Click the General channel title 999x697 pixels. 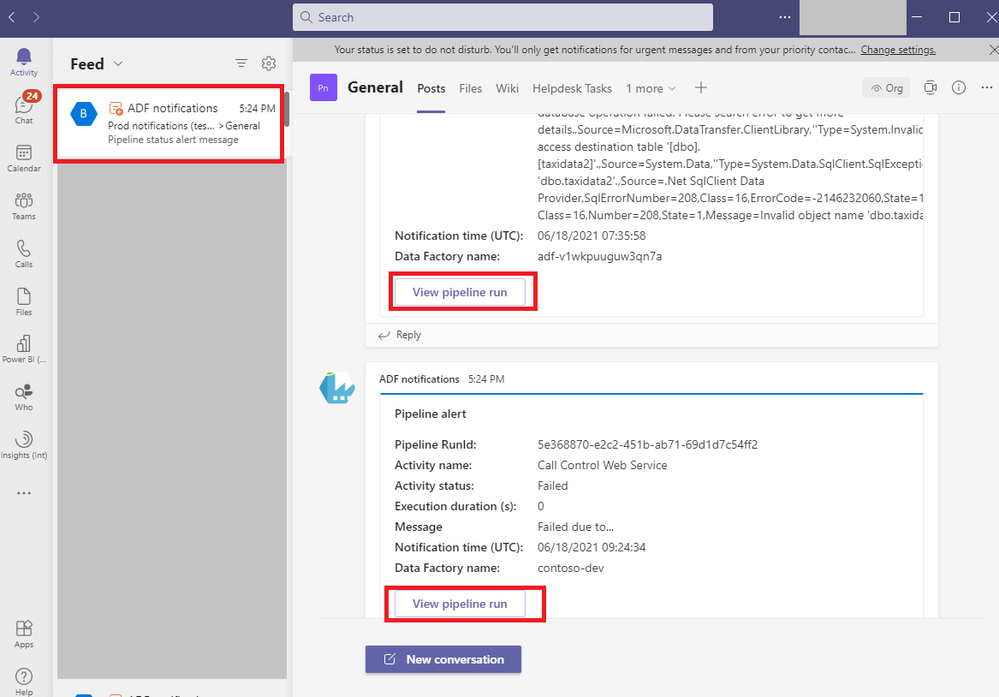click(x=375, y=87)
